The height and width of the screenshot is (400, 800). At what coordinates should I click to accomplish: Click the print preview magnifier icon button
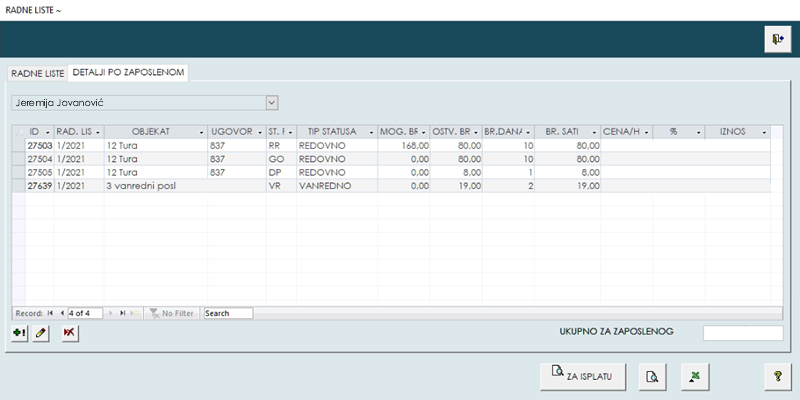pyautogui.click(x=651, y=376)
